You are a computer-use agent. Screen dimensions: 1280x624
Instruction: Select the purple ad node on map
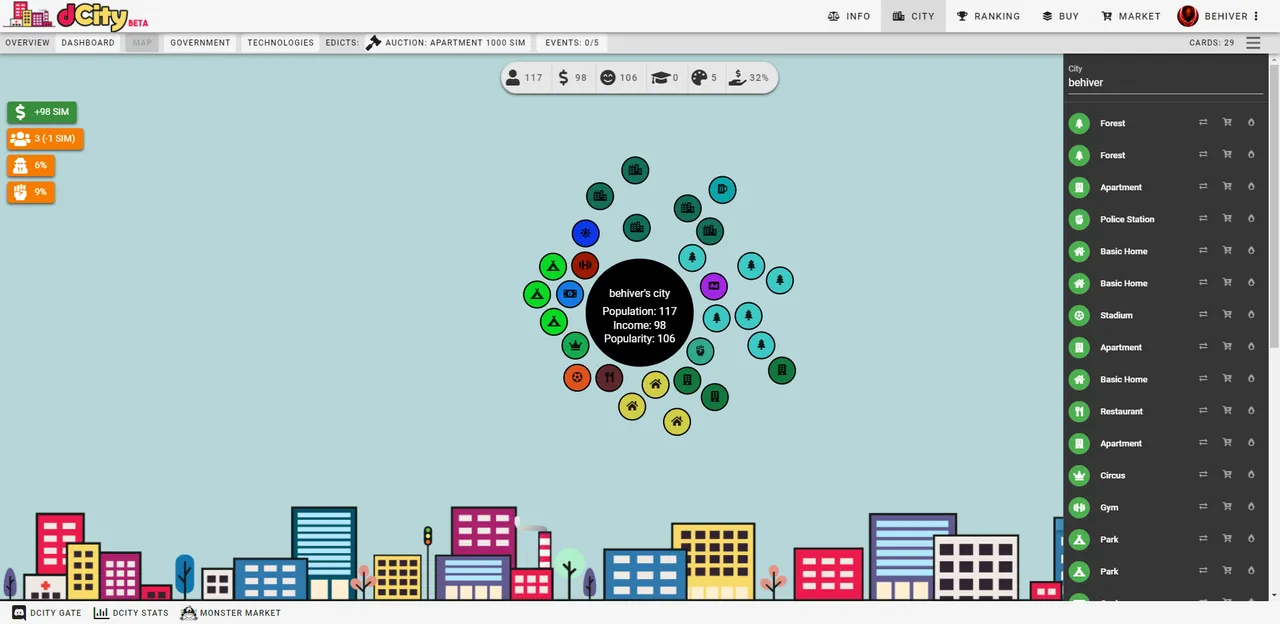pos(713,287)
